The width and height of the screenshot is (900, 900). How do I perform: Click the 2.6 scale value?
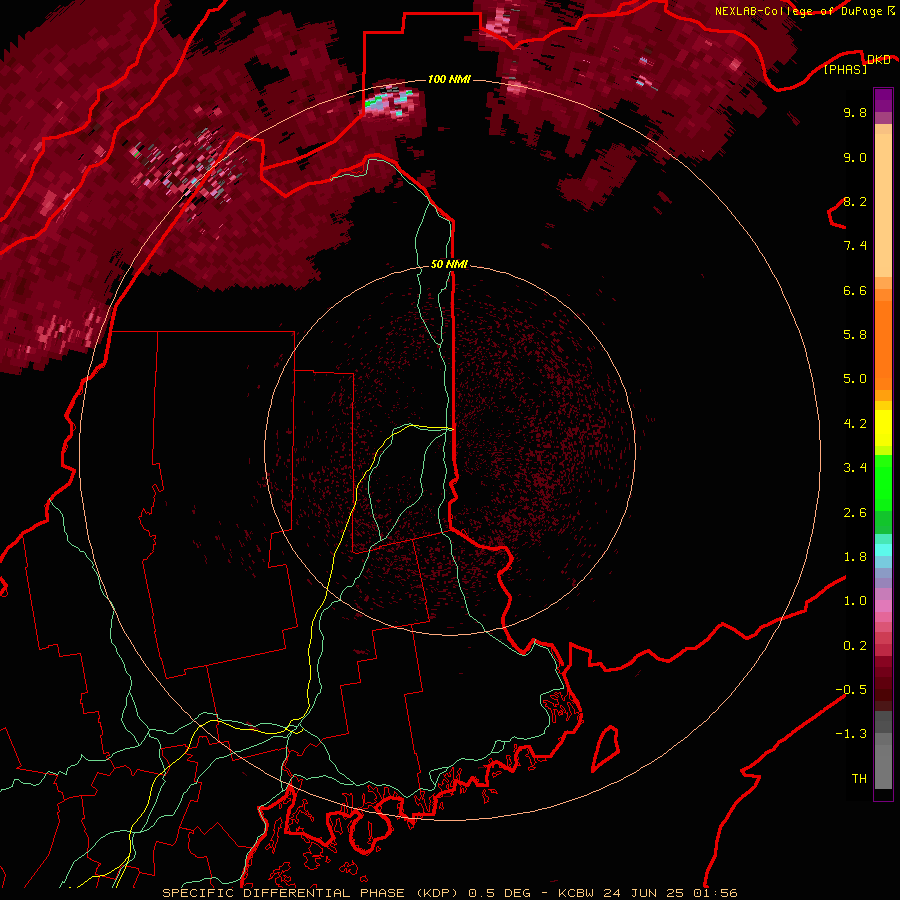tap(855, 513)
